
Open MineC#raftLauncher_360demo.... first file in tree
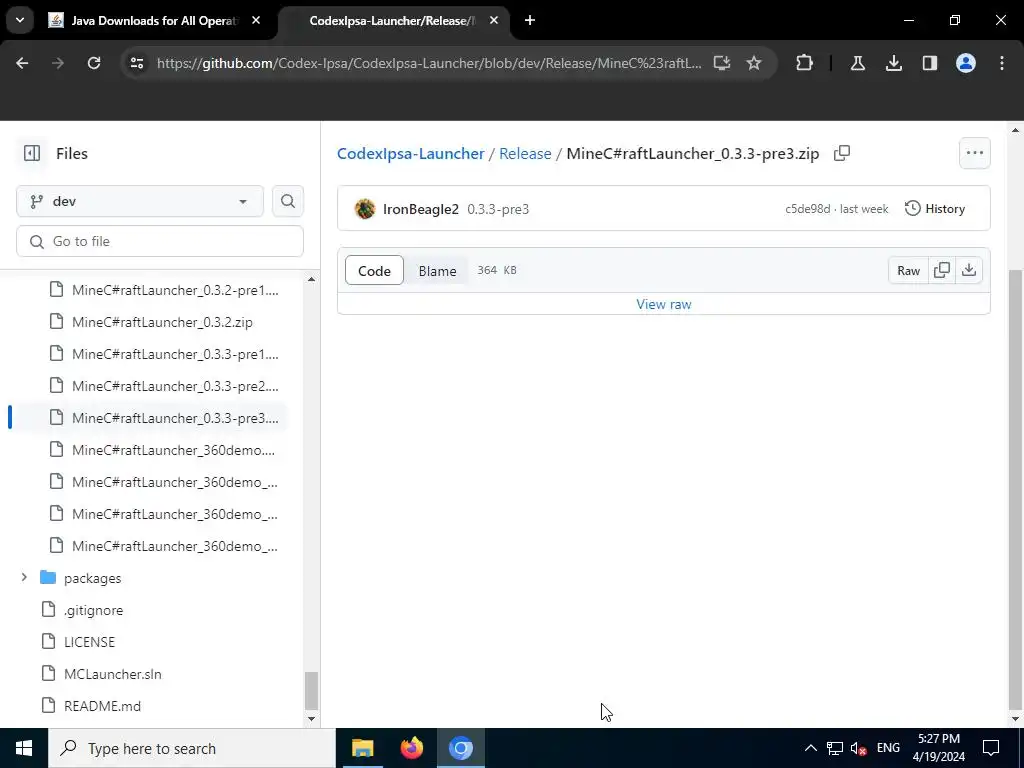point(174,450)
